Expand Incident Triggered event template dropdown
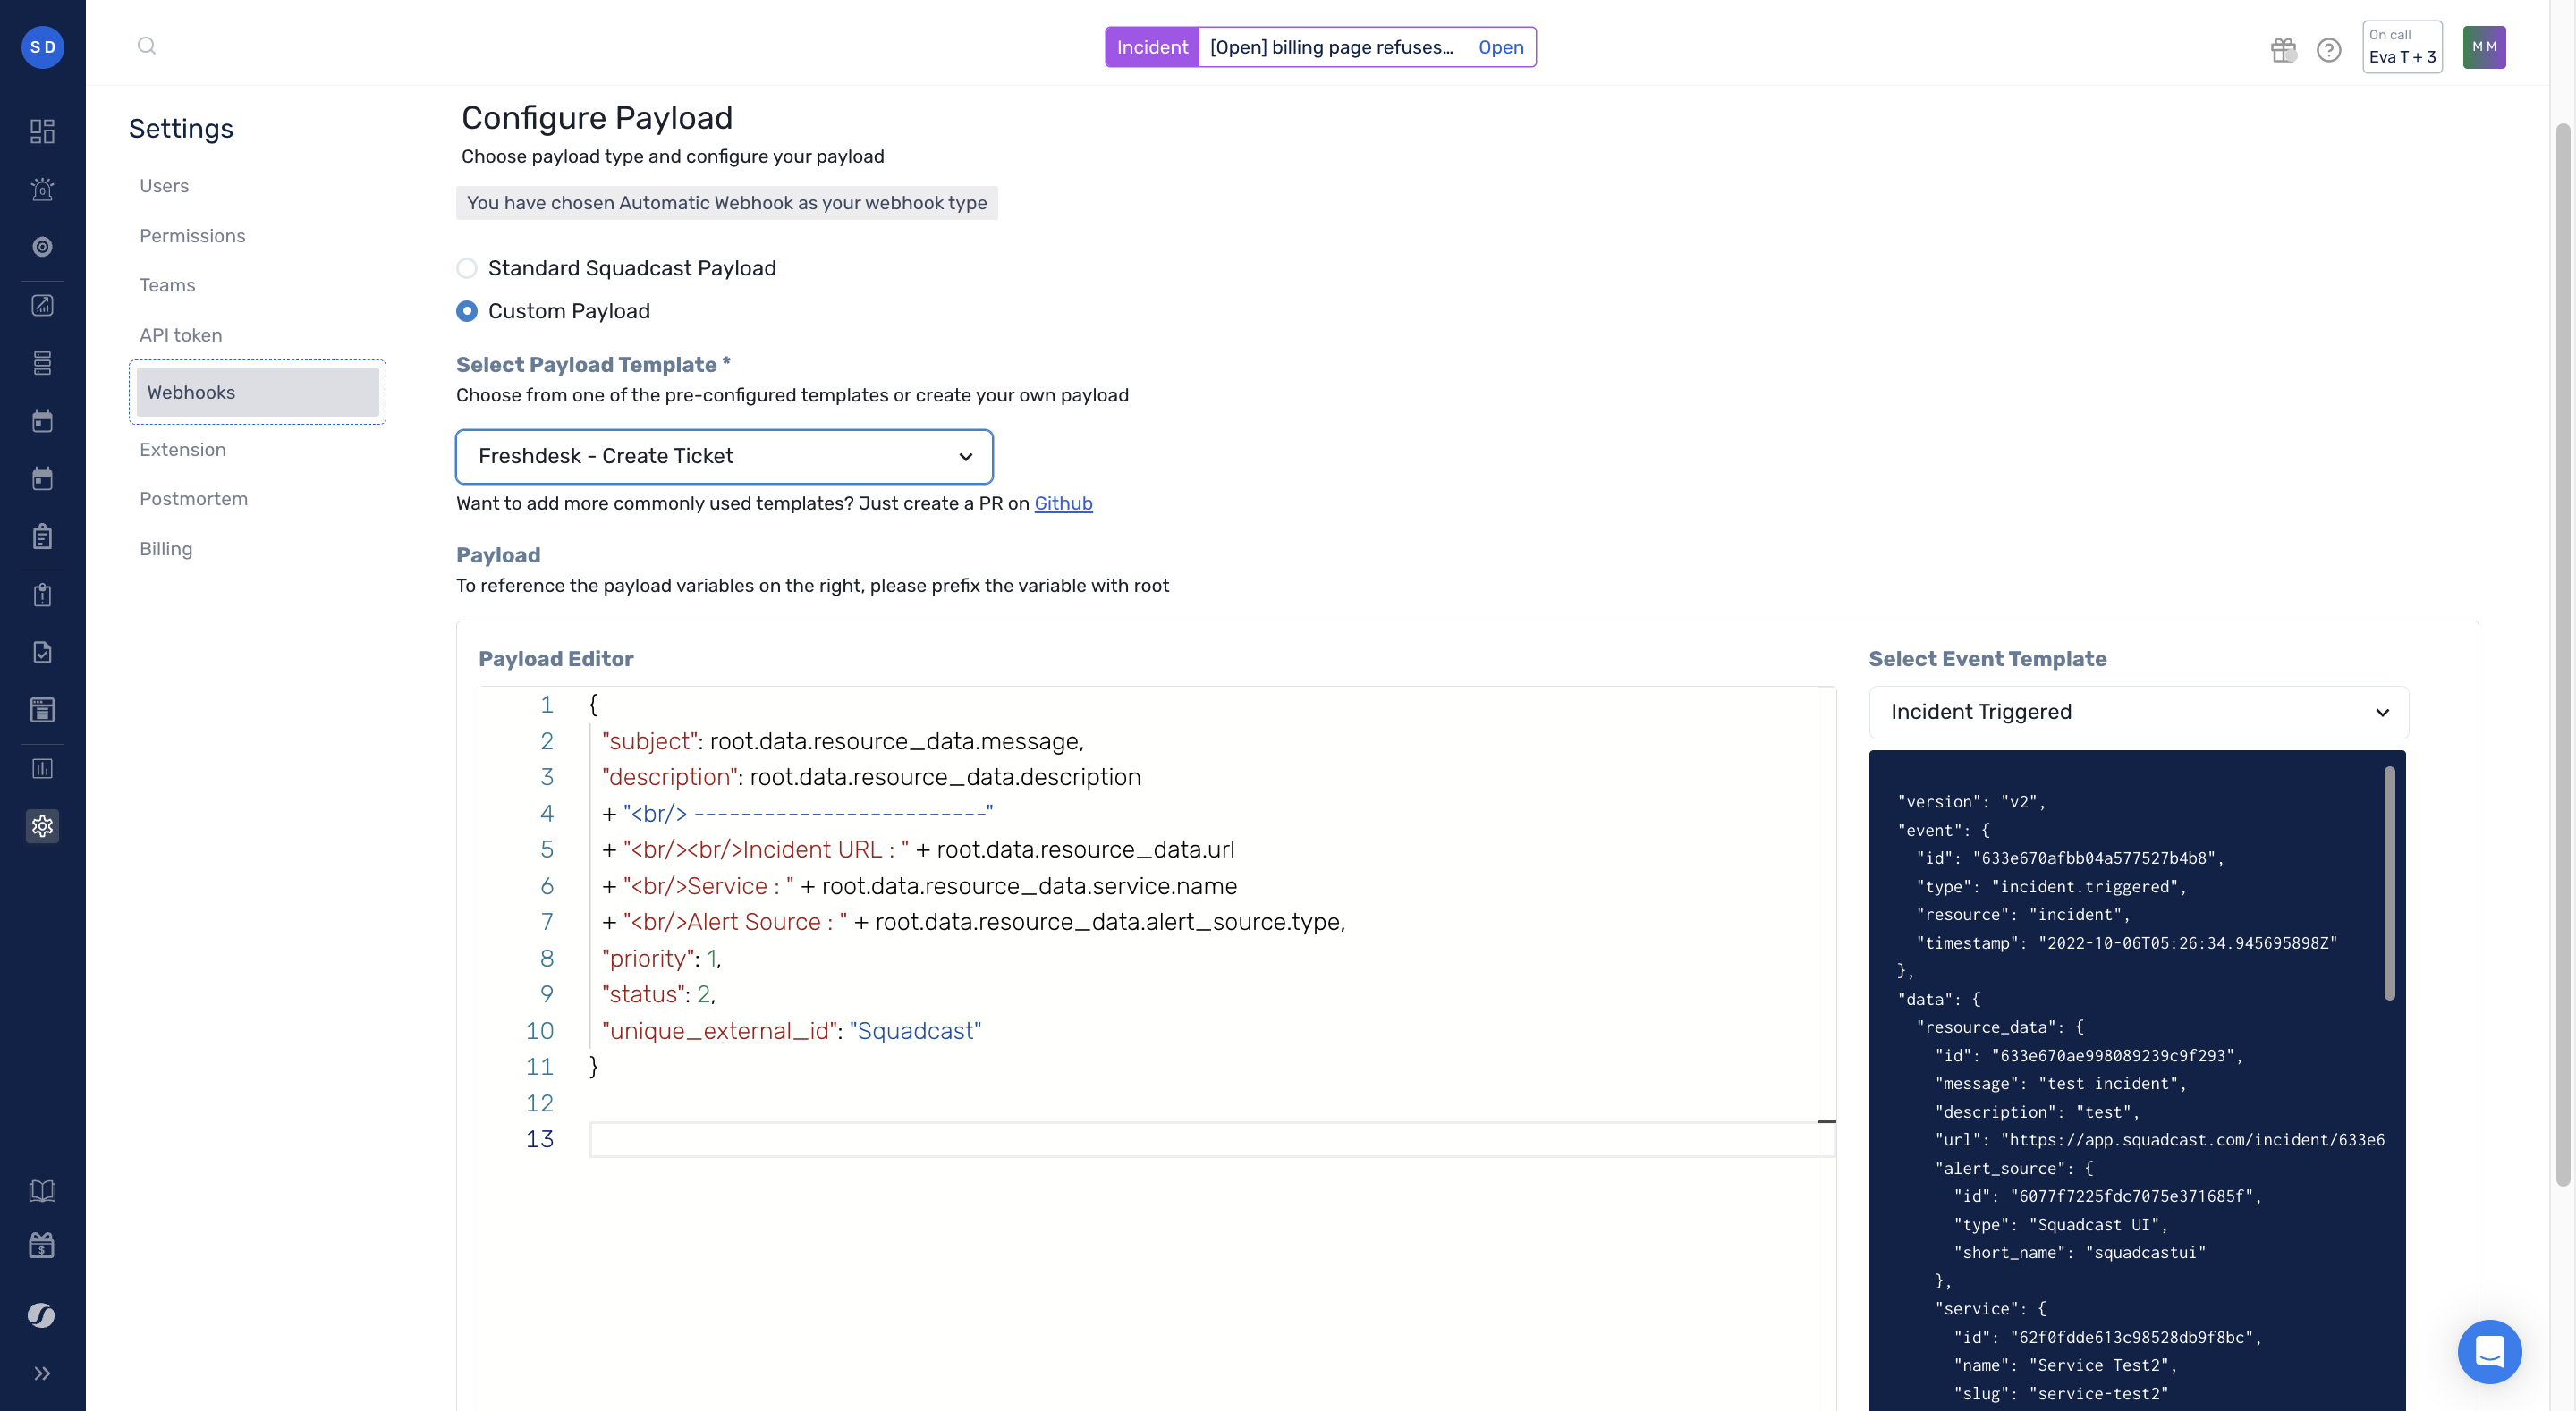 pos(2138,712)
